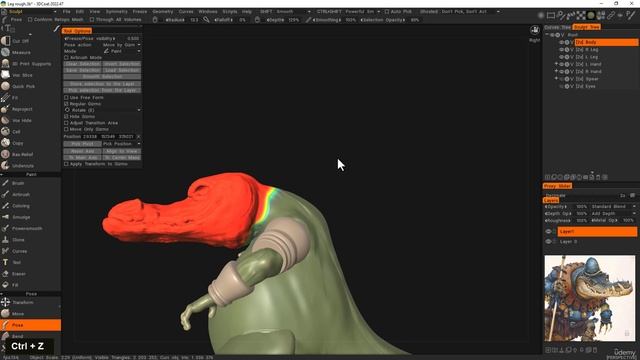Open the Rotate gizmo dropdown

(102, 110)
